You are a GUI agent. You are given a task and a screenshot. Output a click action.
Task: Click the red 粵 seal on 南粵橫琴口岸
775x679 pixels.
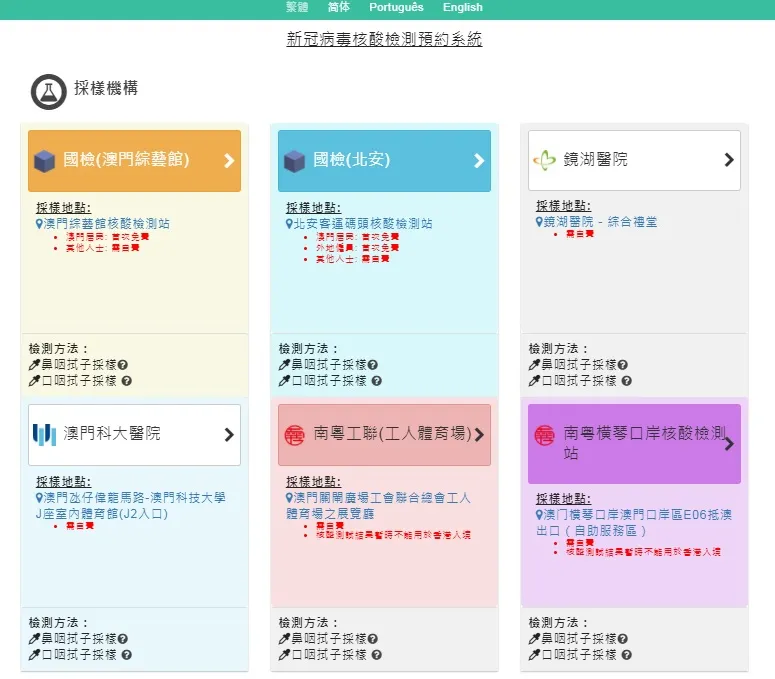545,435
